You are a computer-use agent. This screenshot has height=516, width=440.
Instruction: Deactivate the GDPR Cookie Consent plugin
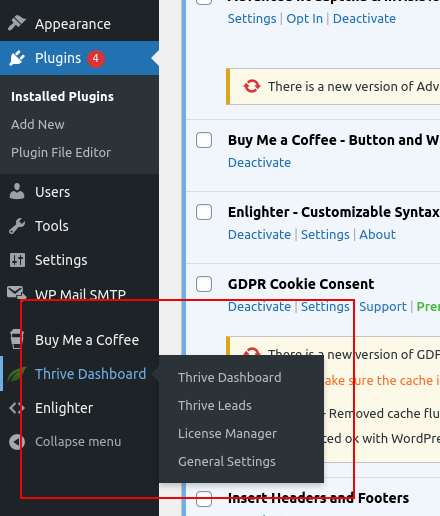(x=259, y=307)
